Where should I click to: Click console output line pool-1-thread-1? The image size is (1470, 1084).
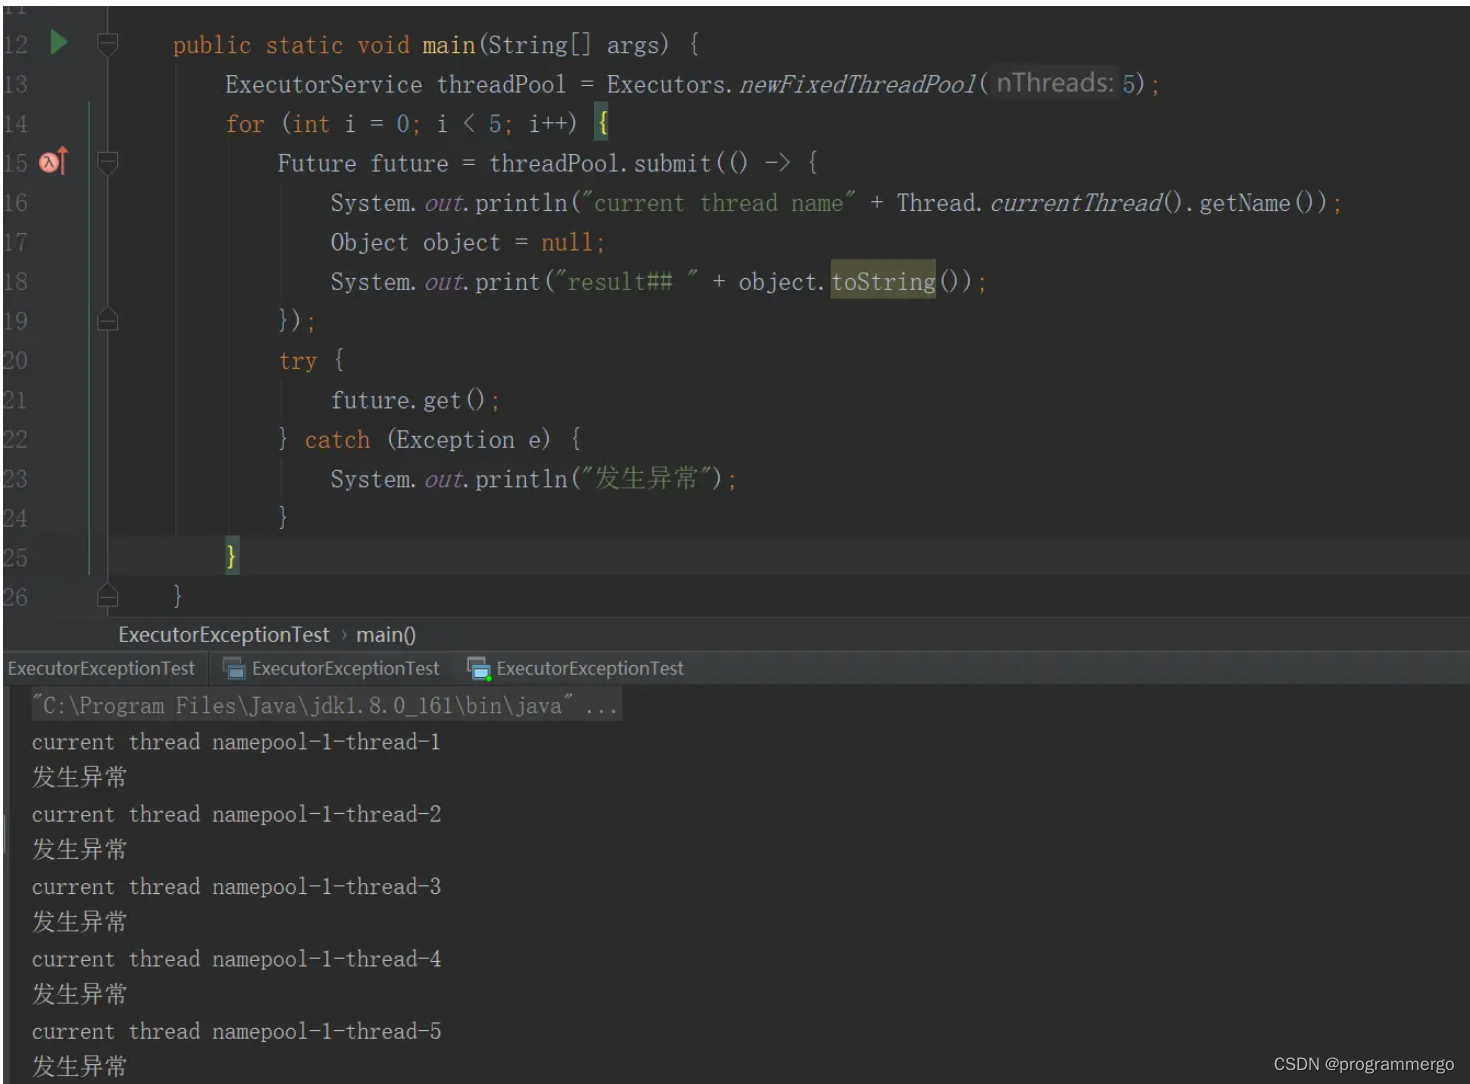pos(236,742)
